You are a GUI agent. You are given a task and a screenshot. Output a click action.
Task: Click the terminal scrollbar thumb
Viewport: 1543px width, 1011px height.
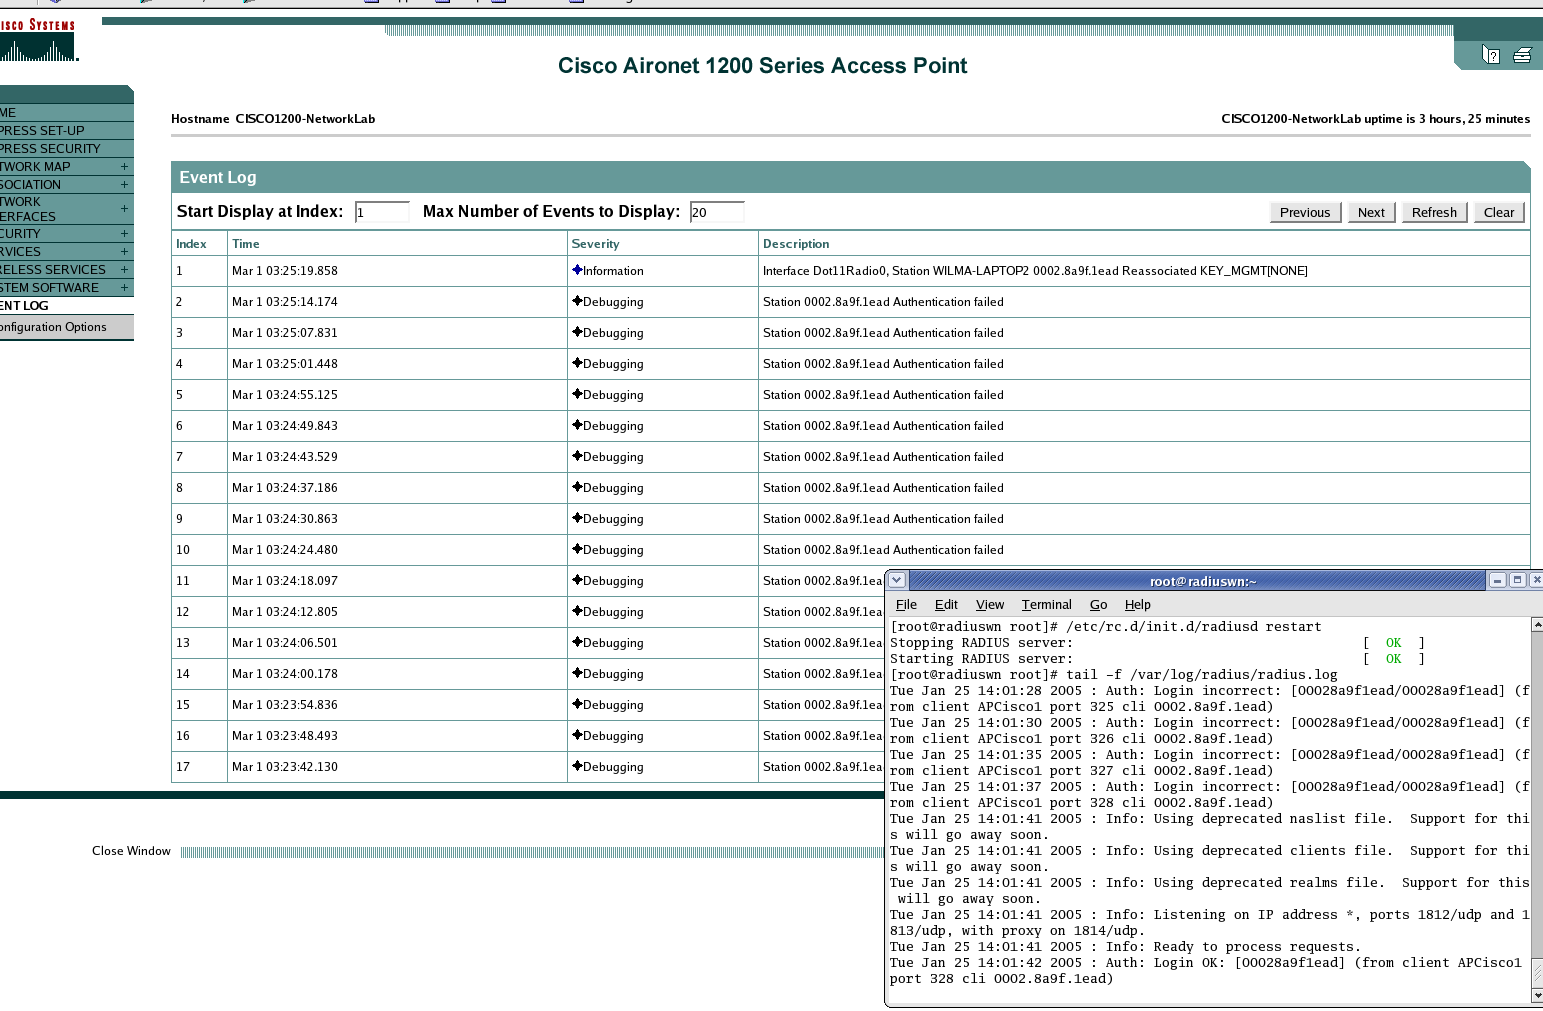(x=1537, y=972)
